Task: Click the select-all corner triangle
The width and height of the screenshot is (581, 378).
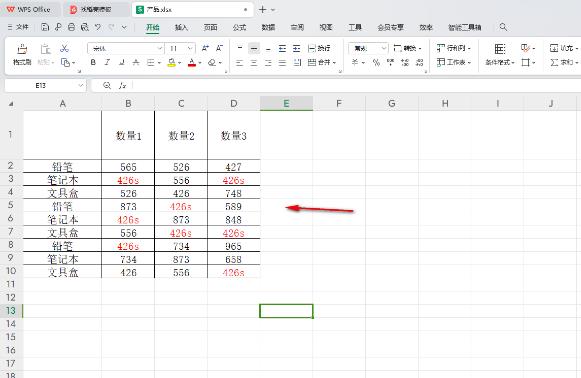Action: 11,104
